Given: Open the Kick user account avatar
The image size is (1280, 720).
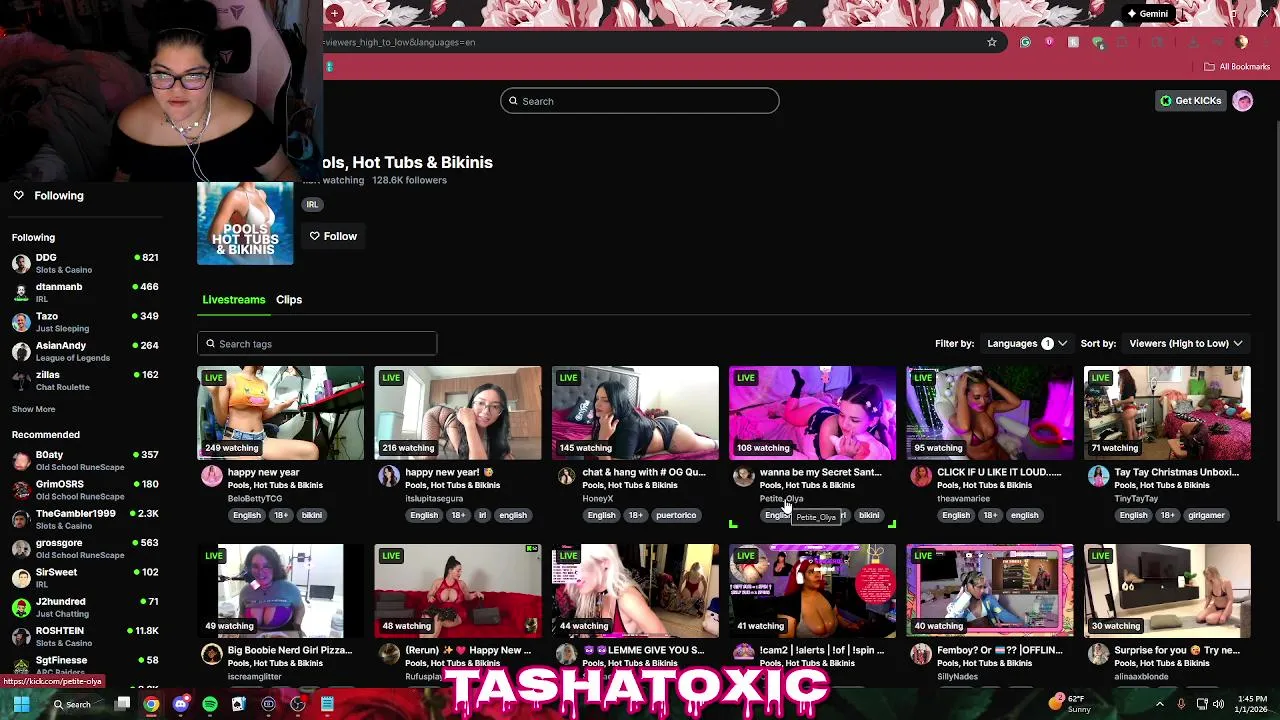Looking at the screenshot, I should (x=1242, y=101).
